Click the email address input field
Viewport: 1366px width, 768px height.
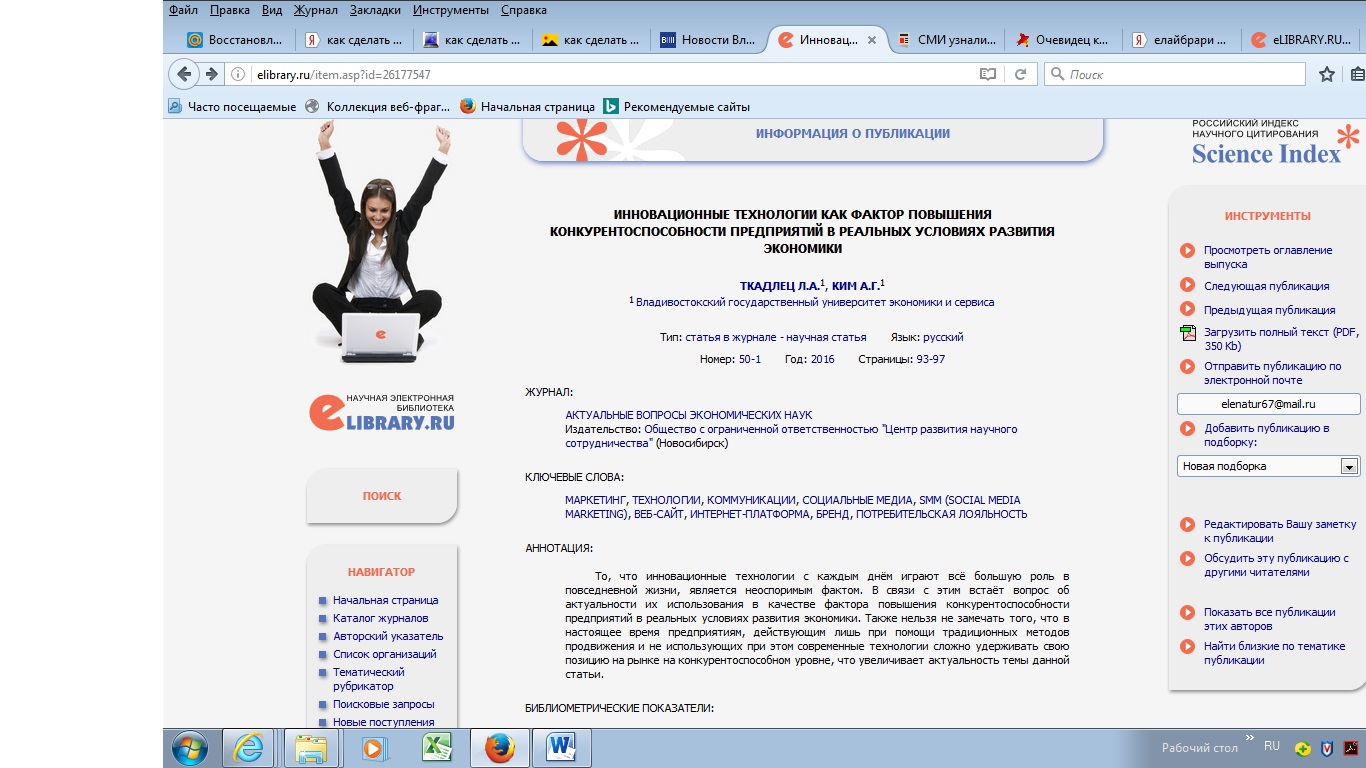coord(1268,404)
